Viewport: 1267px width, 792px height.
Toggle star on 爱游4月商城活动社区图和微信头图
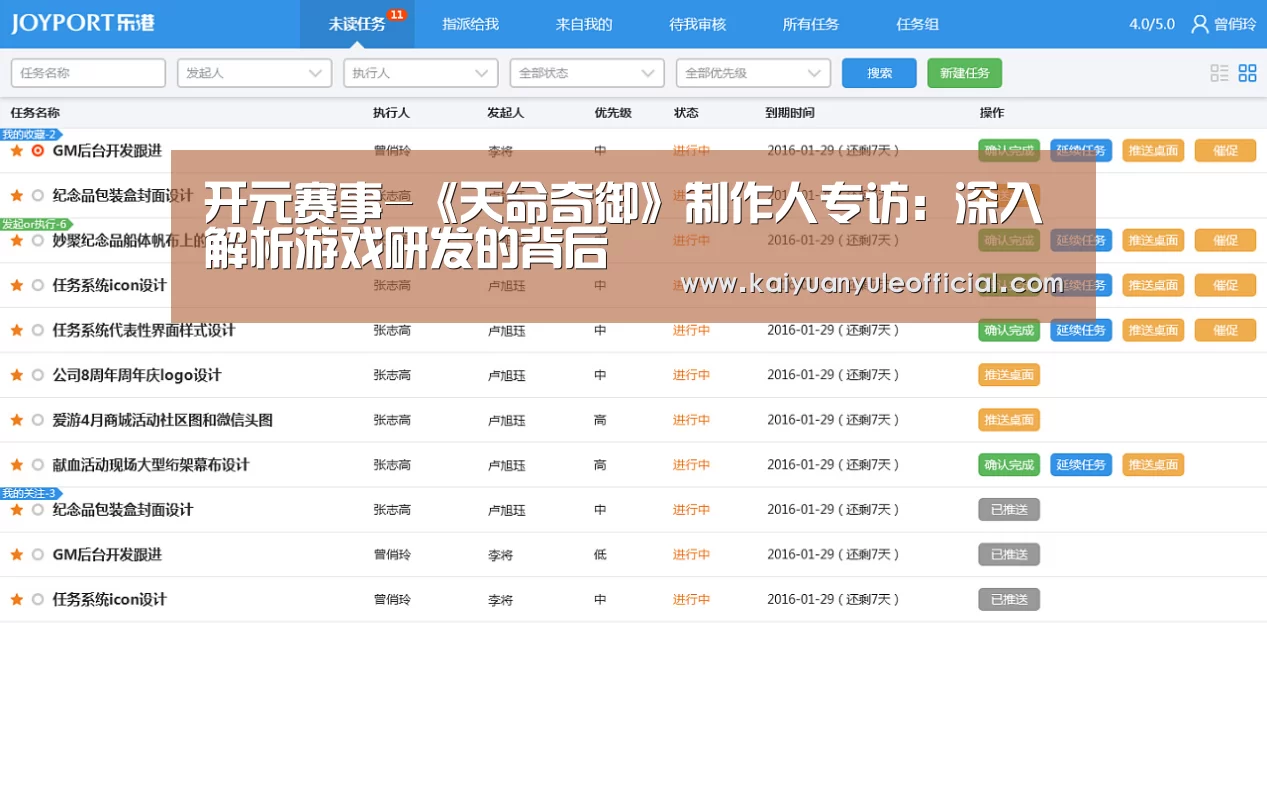pos(17,420)
